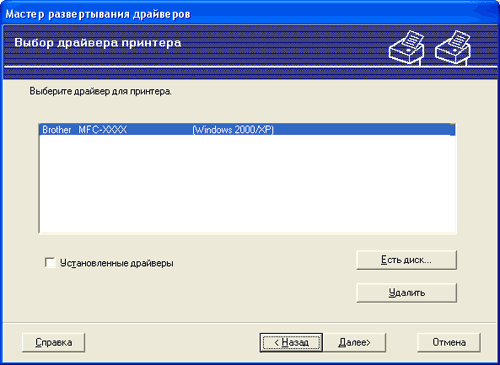The width and height of the screenshot is (500, 365).
Task: Click empty area of the driver list box
Action: coord(247,183)
